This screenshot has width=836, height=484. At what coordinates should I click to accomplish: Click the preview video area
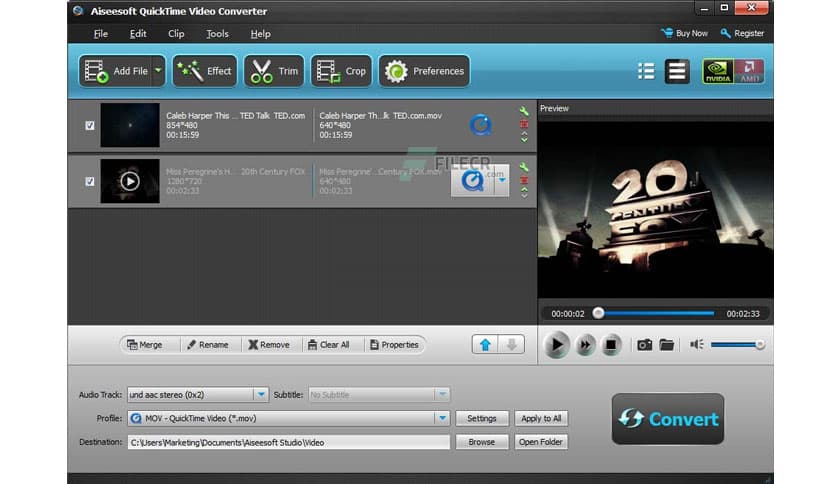(x=655, y=209)
